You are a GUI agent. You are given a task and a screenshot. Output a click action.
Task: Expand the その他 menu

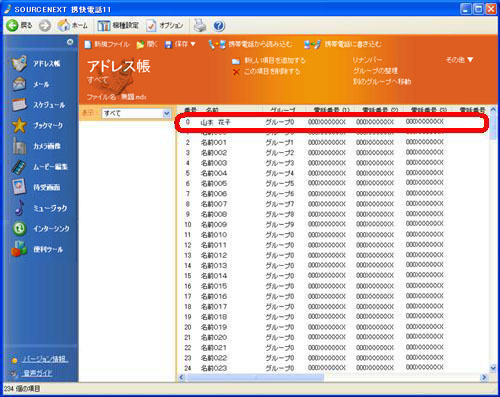(460, 60)
